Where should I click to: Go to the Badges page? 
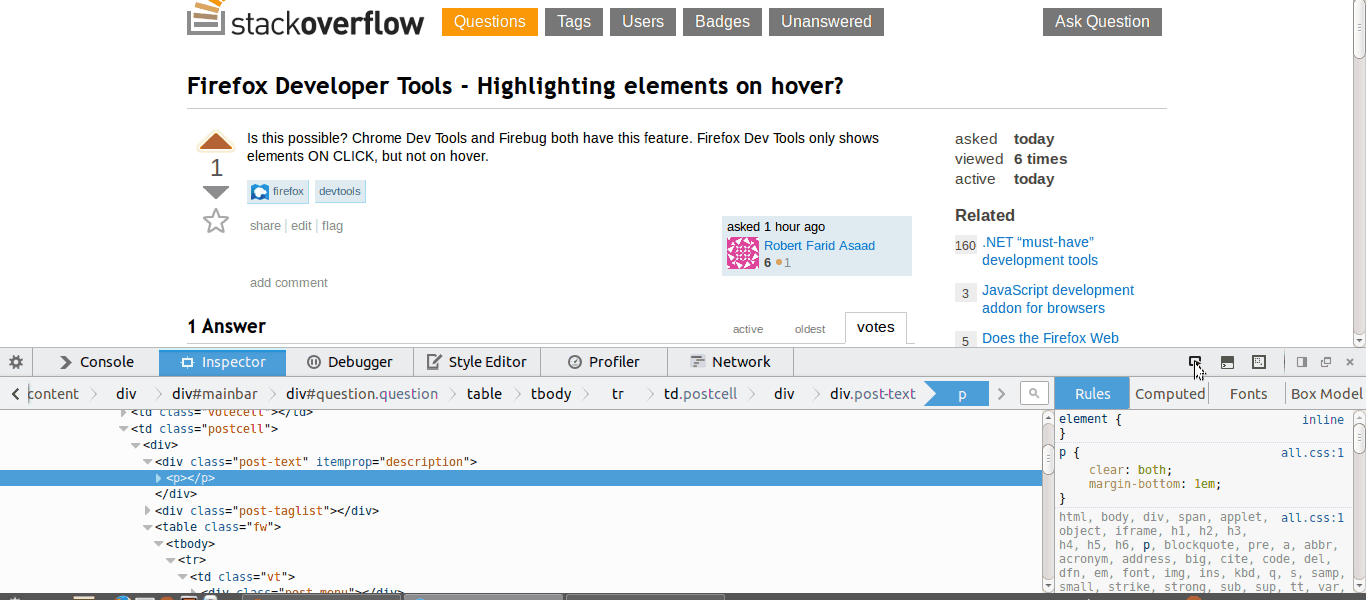[723, 22]
